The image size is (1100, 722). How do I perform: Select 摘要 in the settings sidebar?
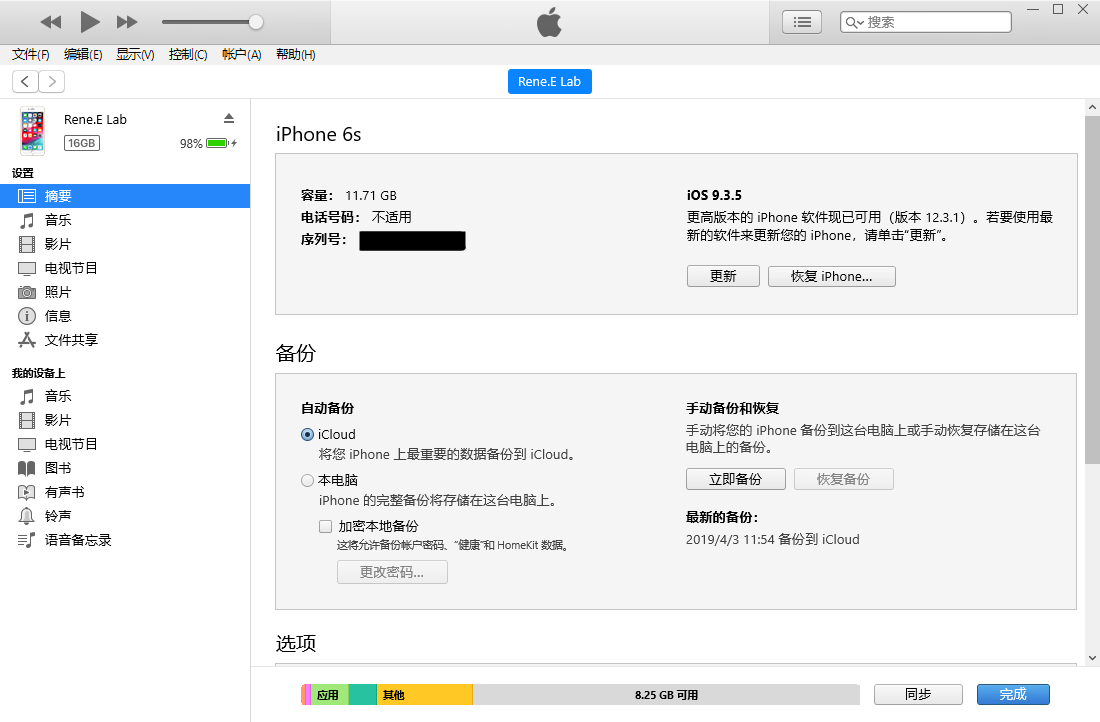[125, 196]
